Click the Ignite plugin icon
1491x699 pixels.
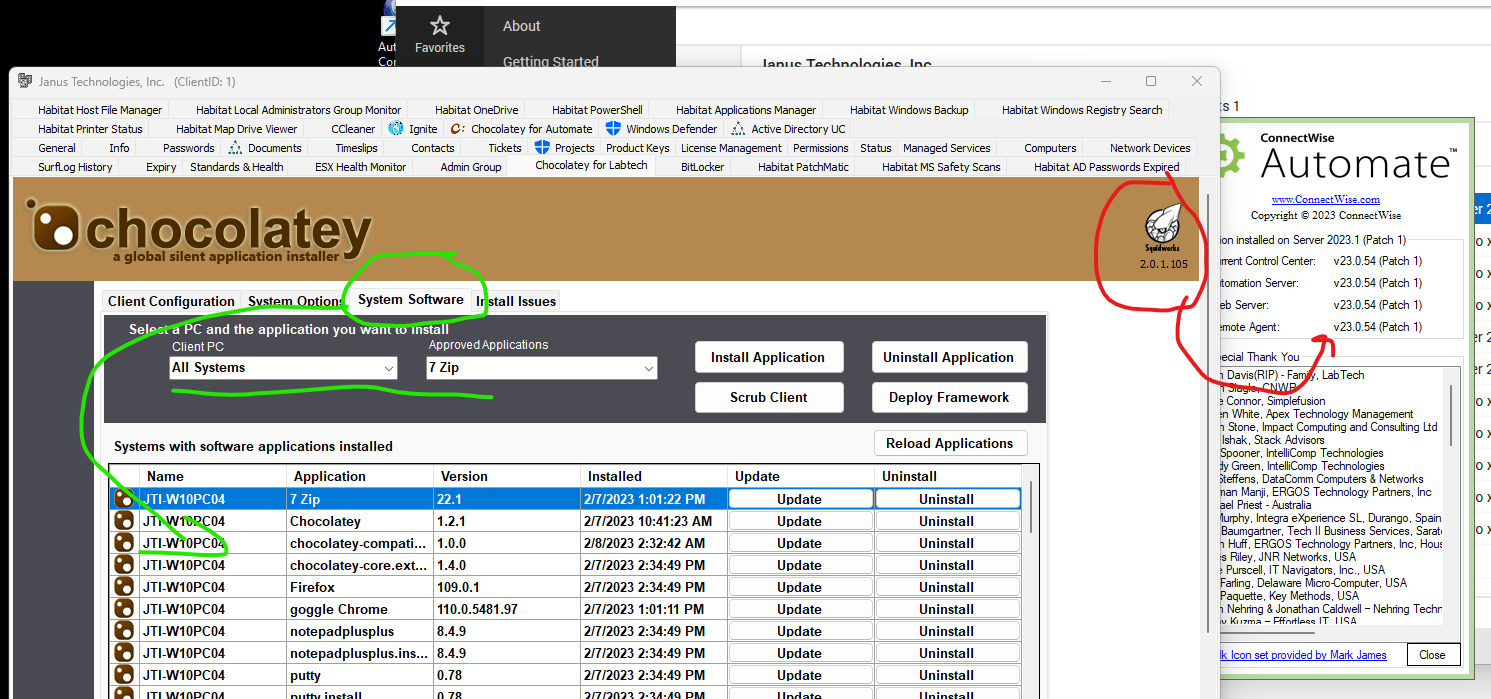pyautogui.click(x=394, y=128)
